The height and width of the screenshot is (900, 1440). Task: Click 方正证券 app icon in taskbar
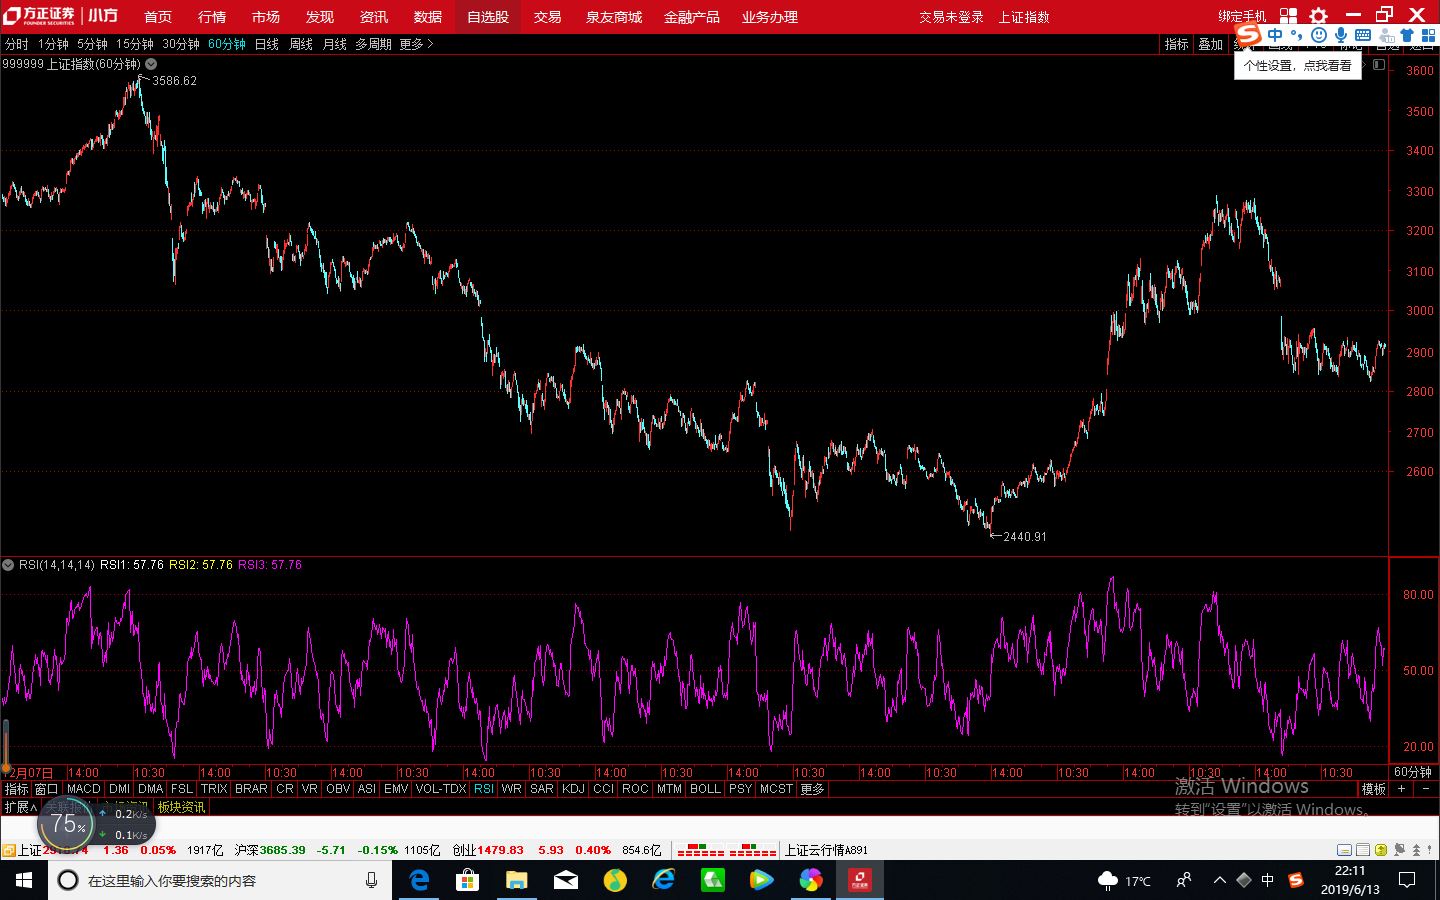click(860, 880)
